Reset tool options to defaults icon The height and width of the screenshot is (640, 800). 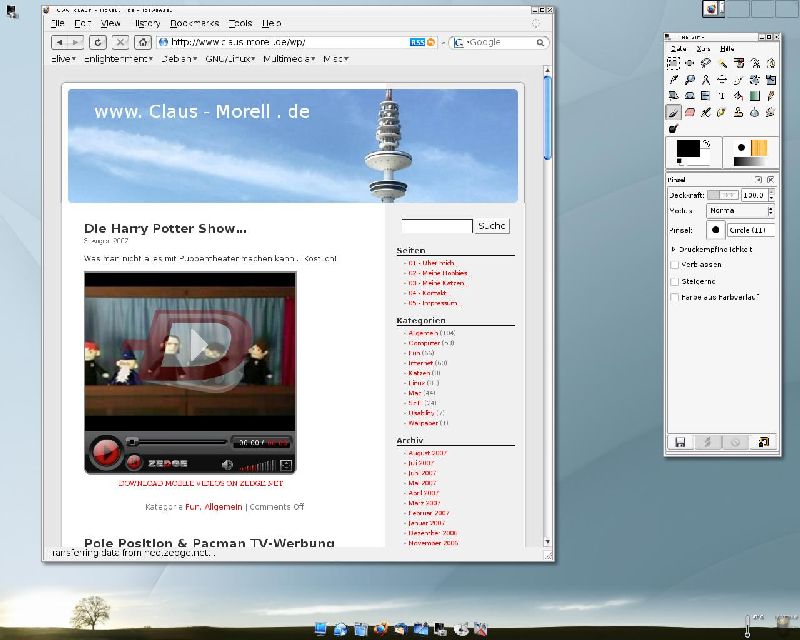pos(763,442)
